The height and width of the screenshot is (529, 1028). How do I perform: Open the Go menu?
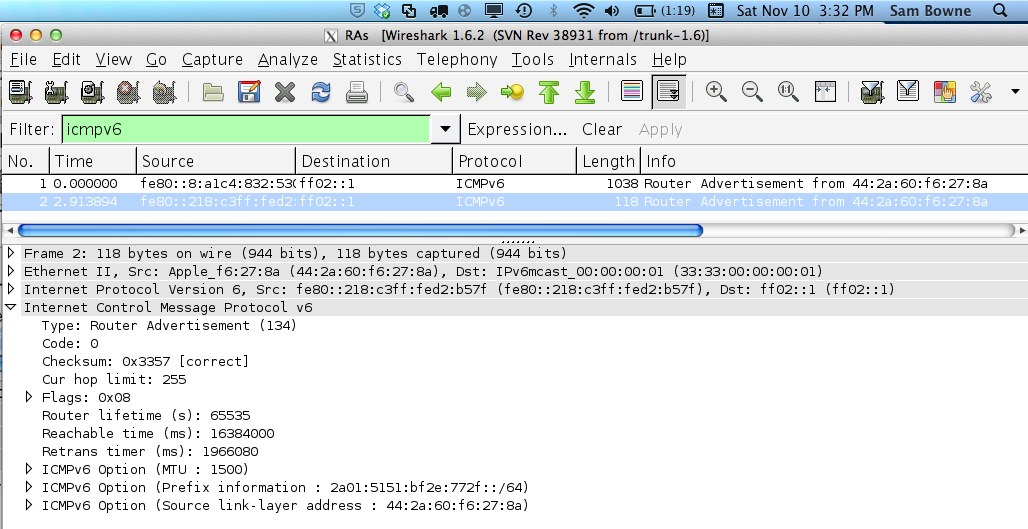156,60
